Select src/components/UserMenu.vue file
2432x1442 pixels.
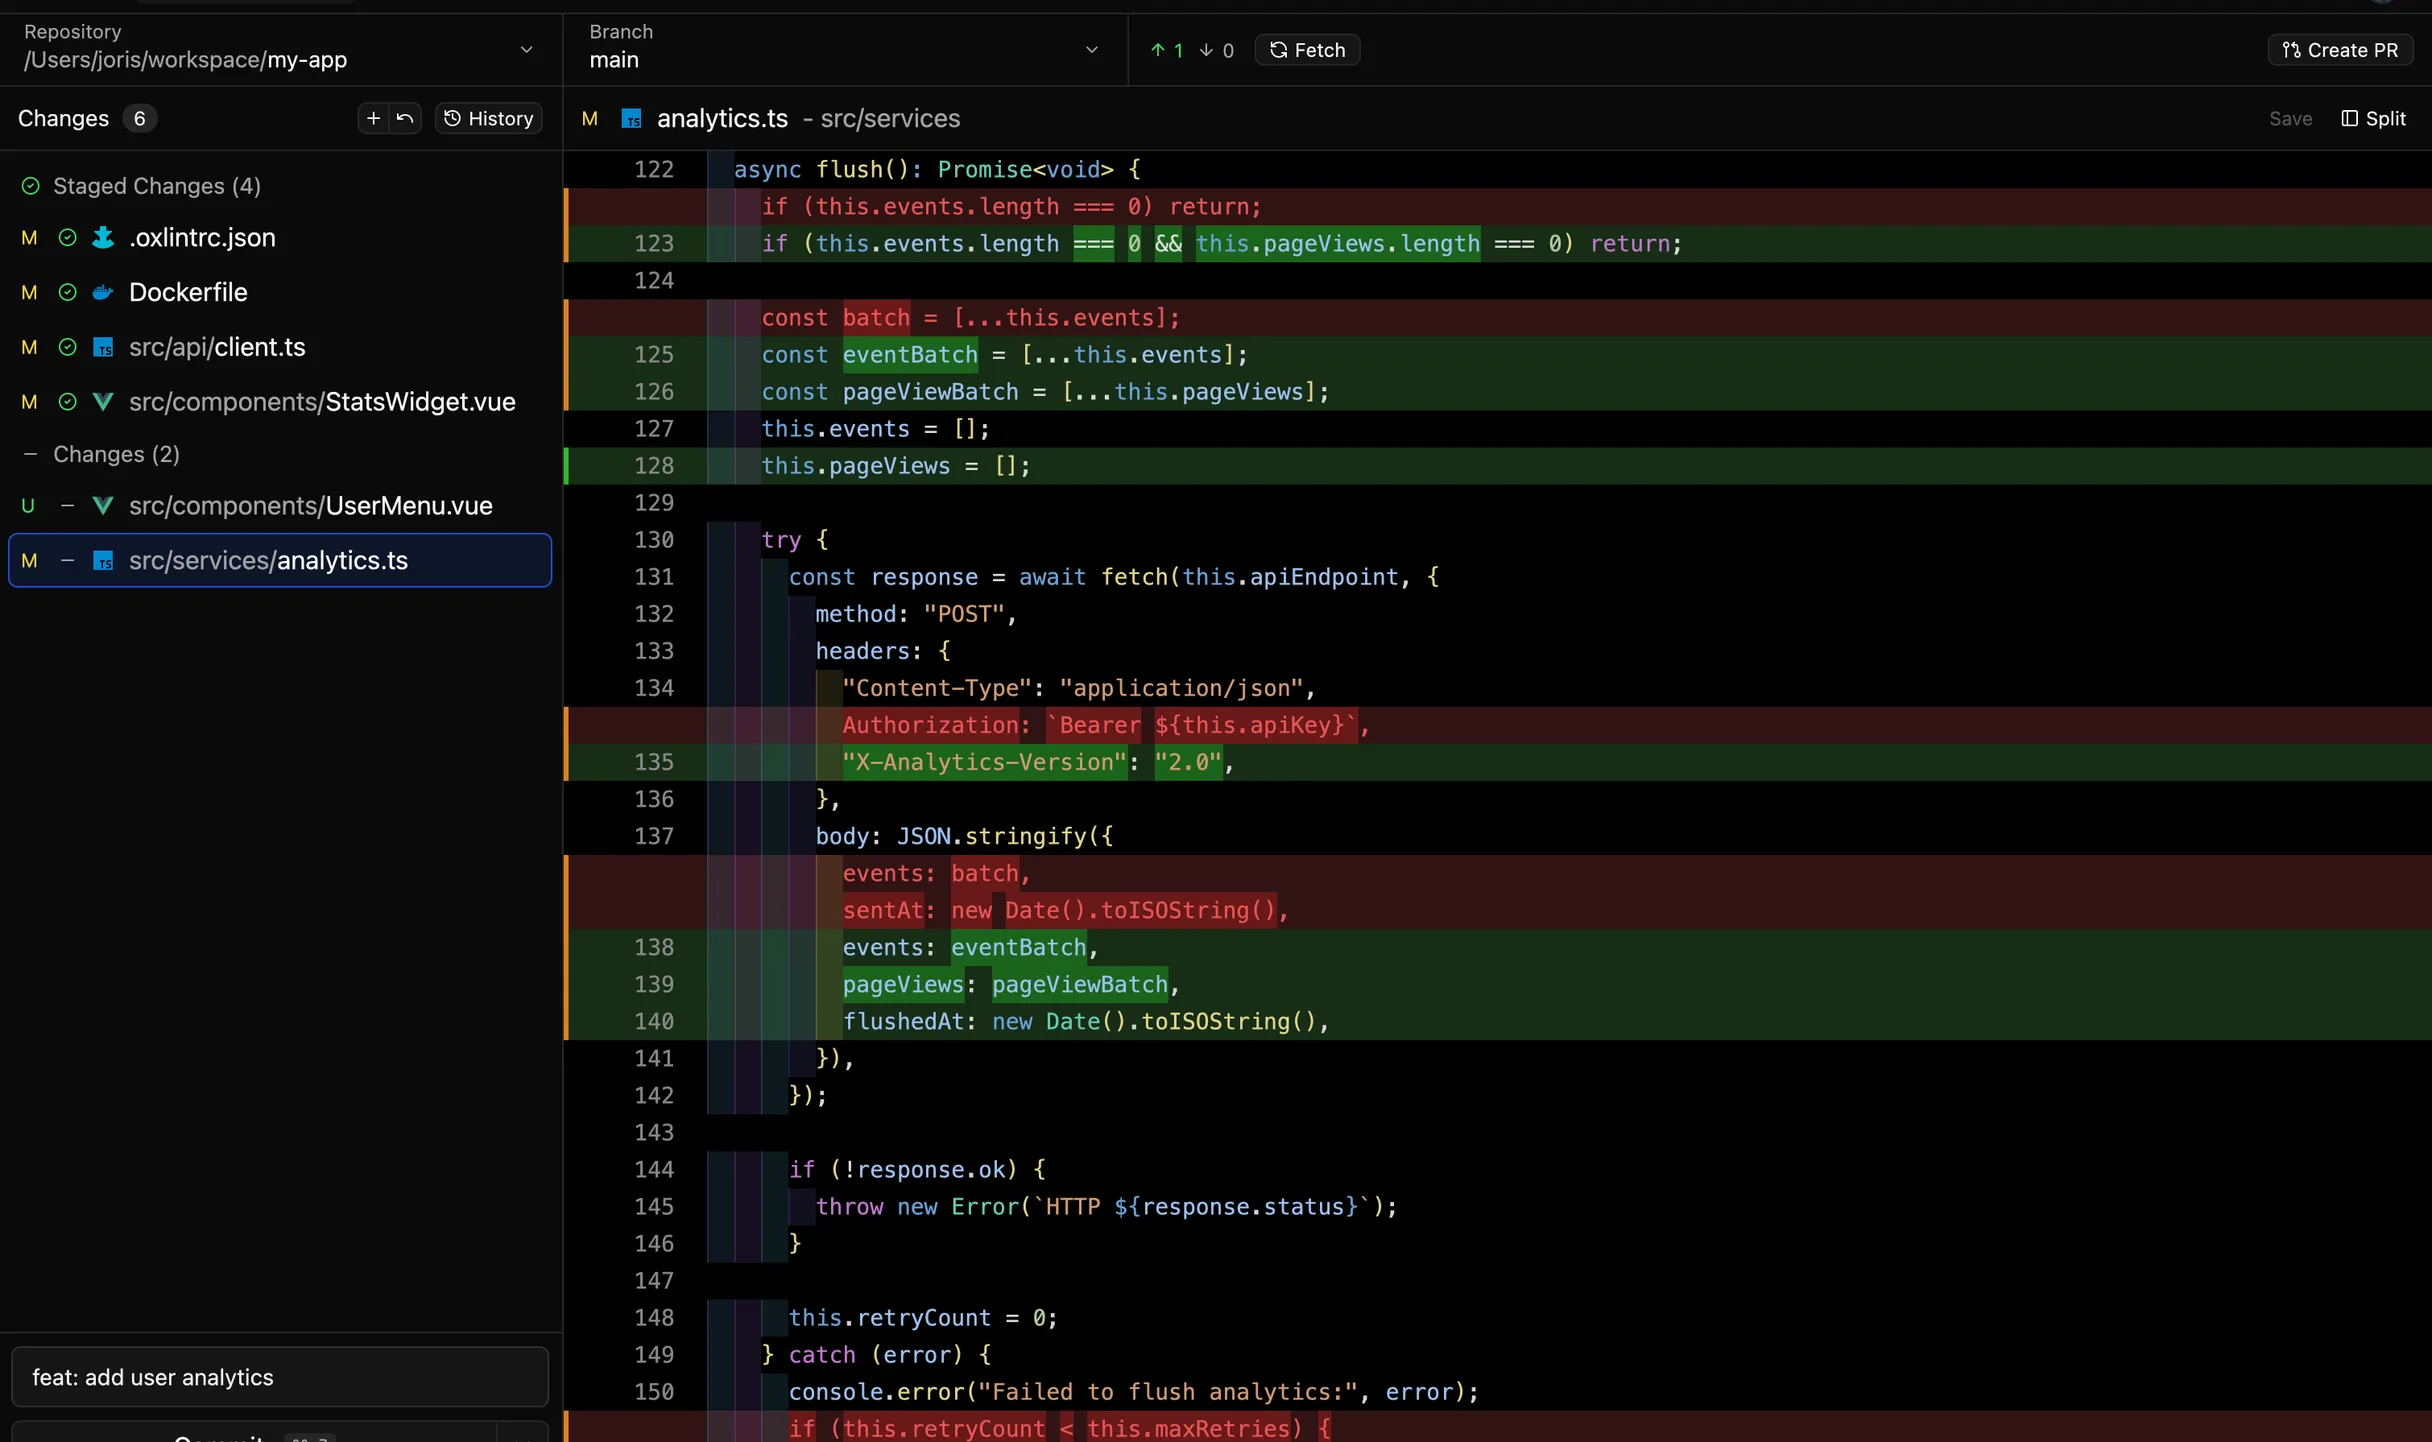pyautogui.click(x=280, y=506)
